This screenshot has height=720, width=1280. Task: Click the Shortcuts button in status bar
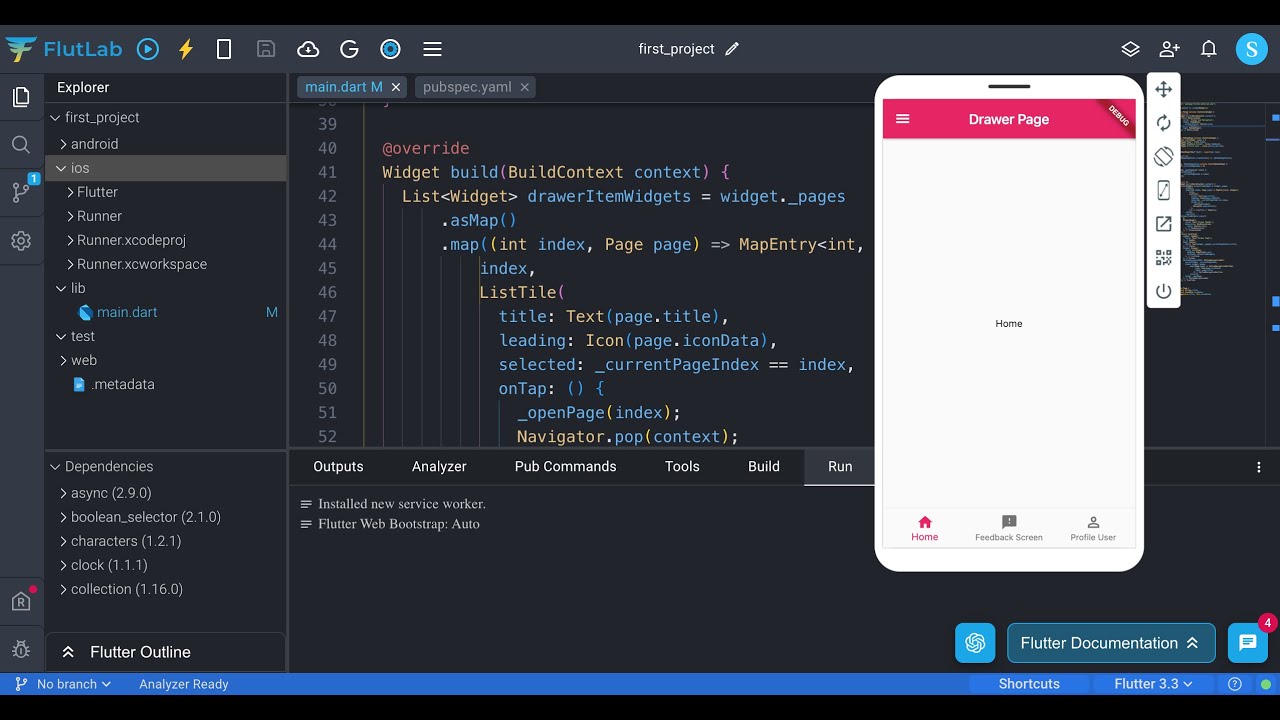click(1029, 684)
